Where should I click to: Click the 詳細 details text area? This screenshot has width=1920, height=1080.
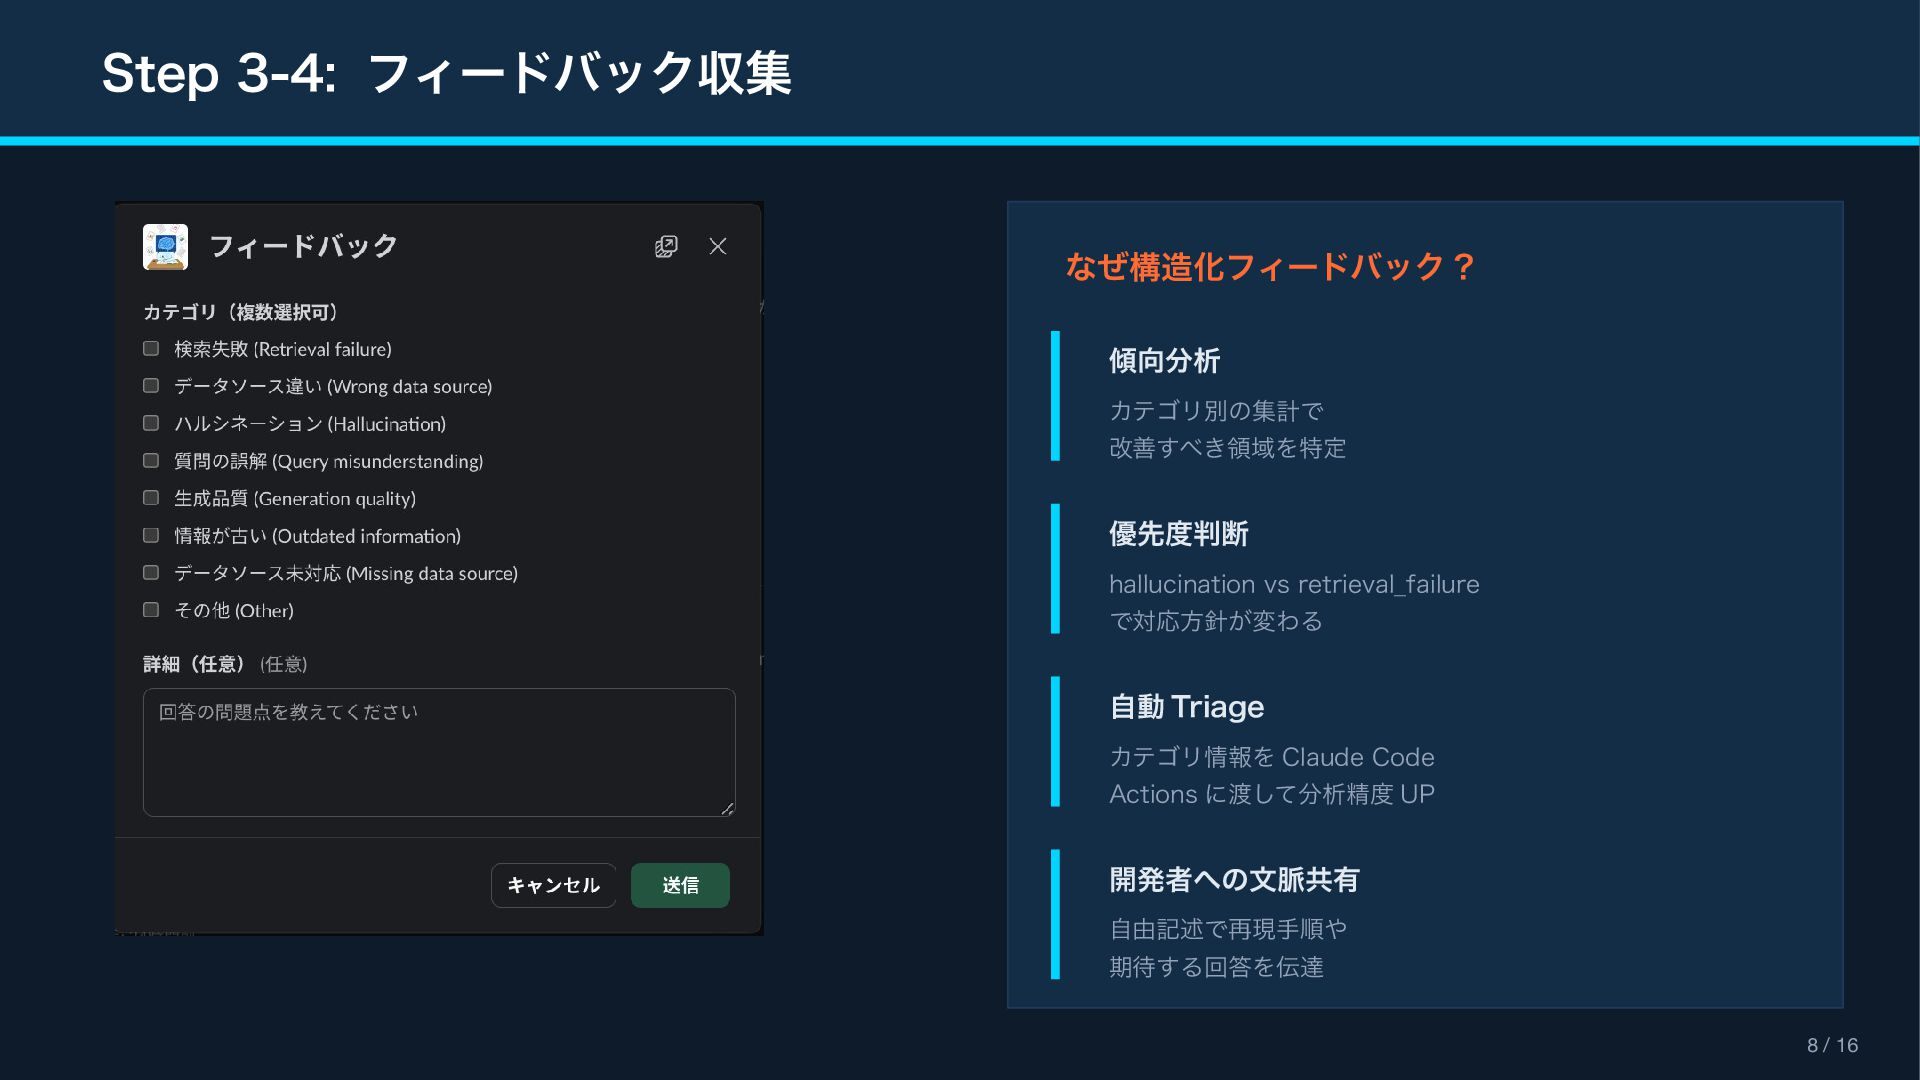pyautogui.click(x=439, y=752)
